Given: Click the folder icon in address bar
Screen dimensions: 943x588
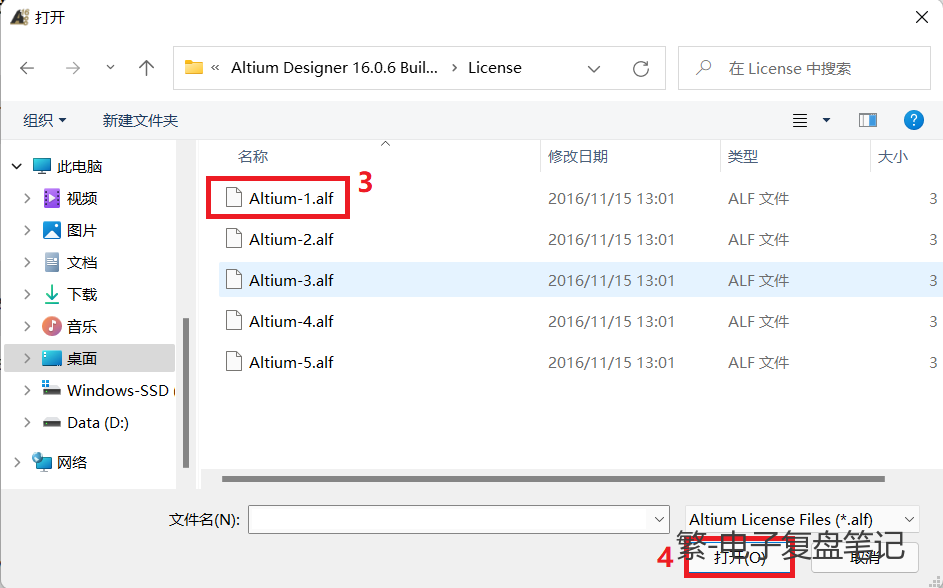Looking at the screenshot, I should click(194, 67).
